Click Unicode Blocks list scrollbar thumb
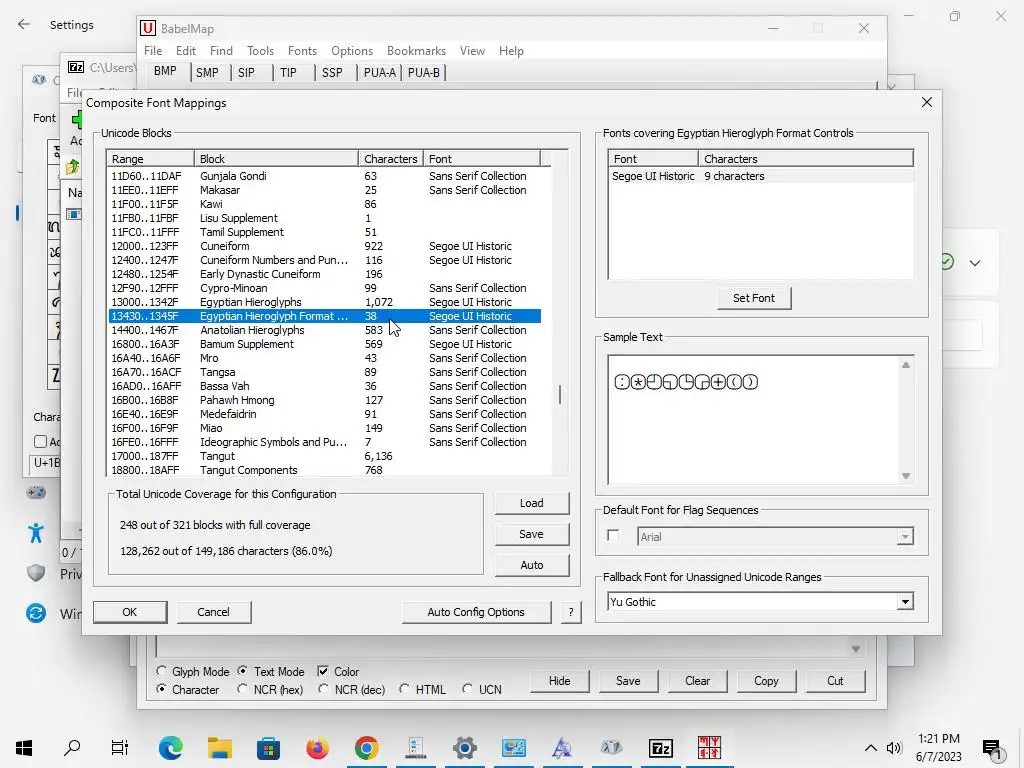Viewport: 1024px width, 768px height. pos(560,394)
